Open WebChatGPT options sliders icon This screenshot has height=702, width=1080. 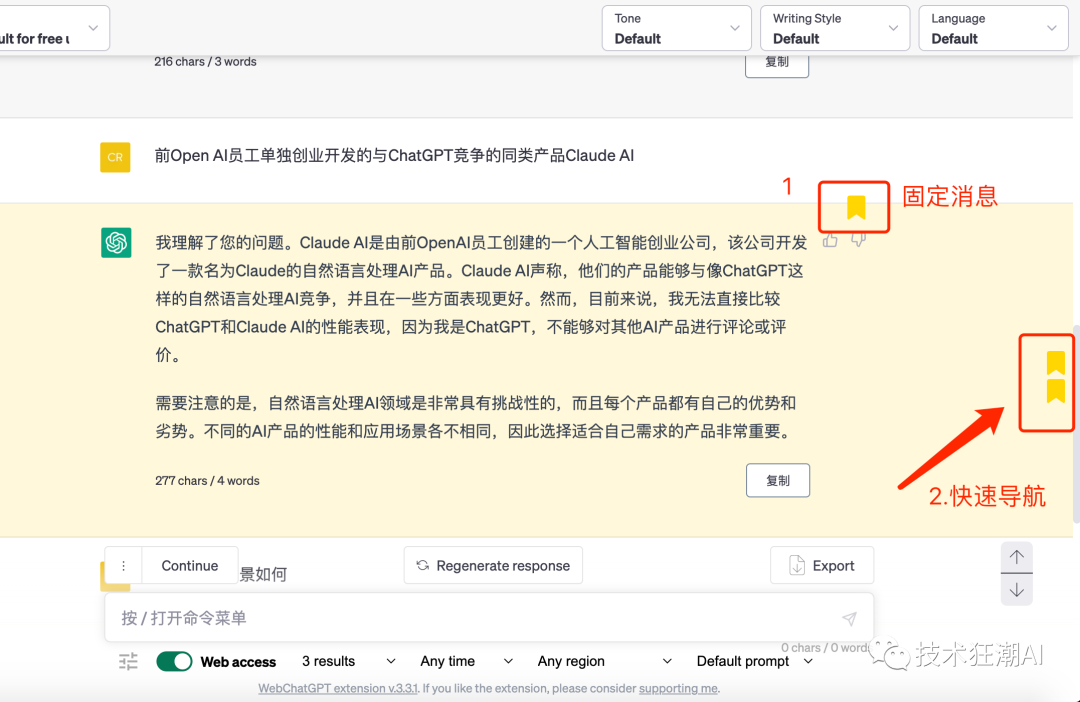128,661
